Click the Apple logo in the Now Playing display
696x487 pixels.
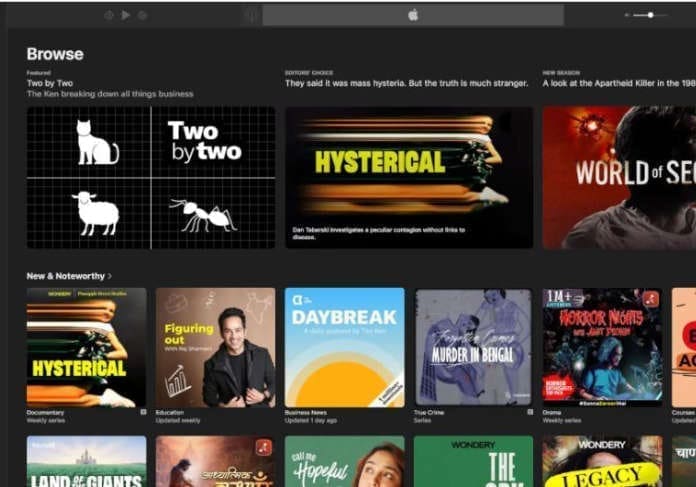coord(413,16)
